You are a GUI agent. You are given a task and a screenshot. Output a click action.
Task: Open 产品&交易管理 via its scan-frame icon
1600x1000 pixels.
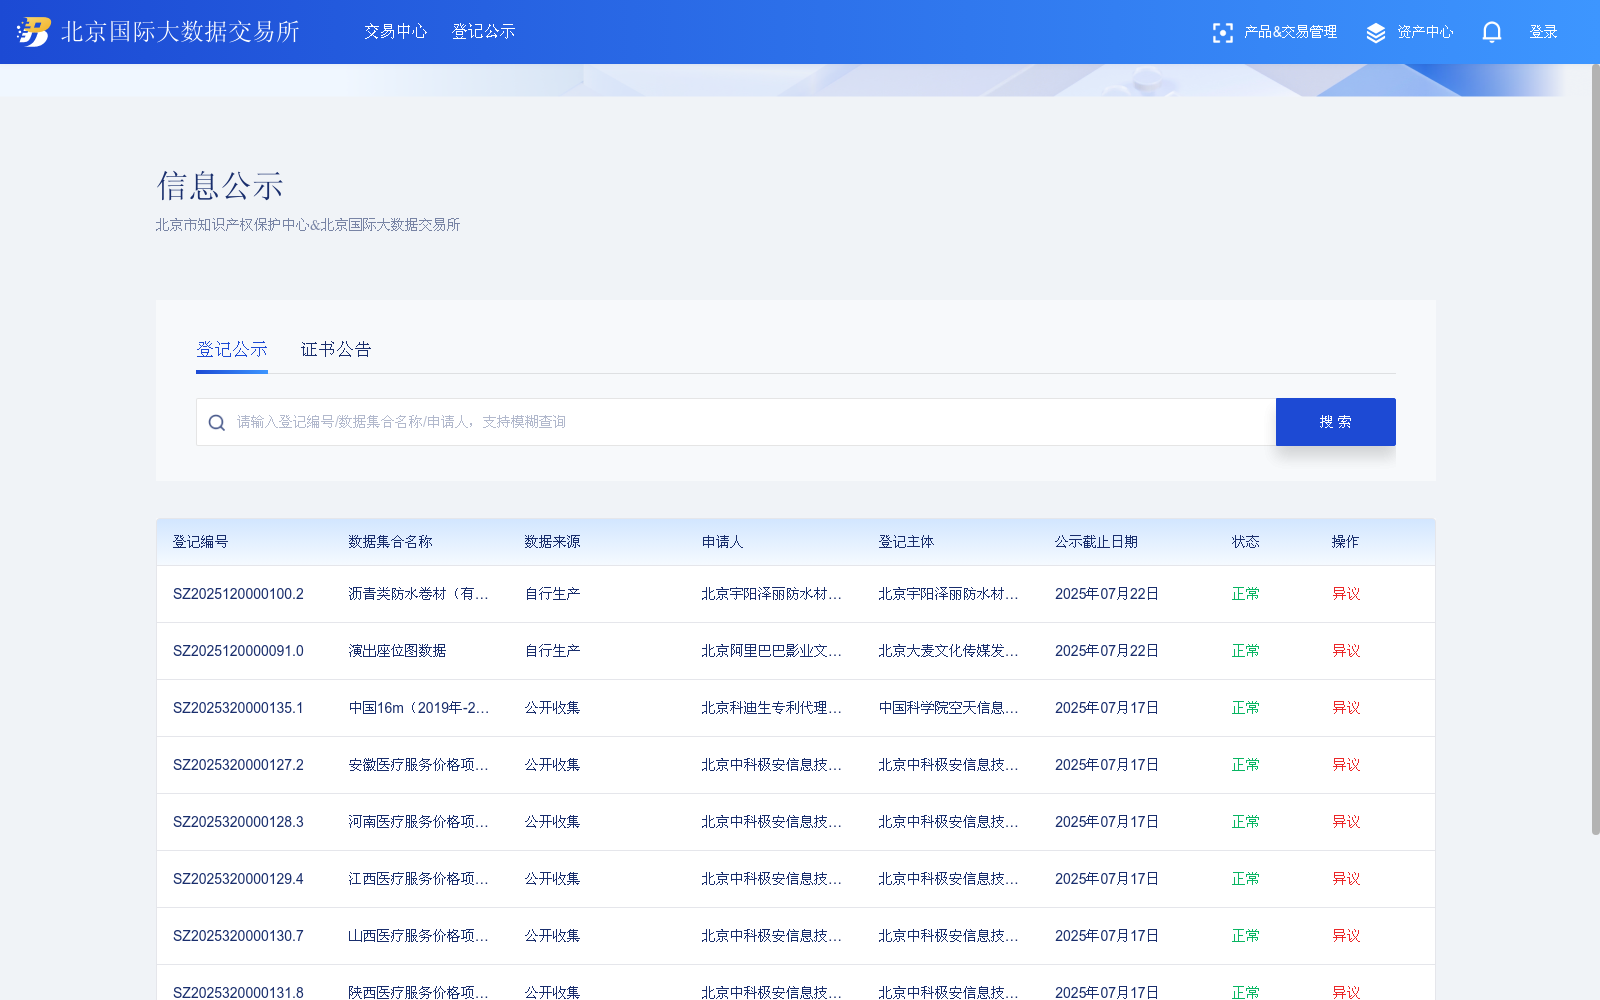1223,31
